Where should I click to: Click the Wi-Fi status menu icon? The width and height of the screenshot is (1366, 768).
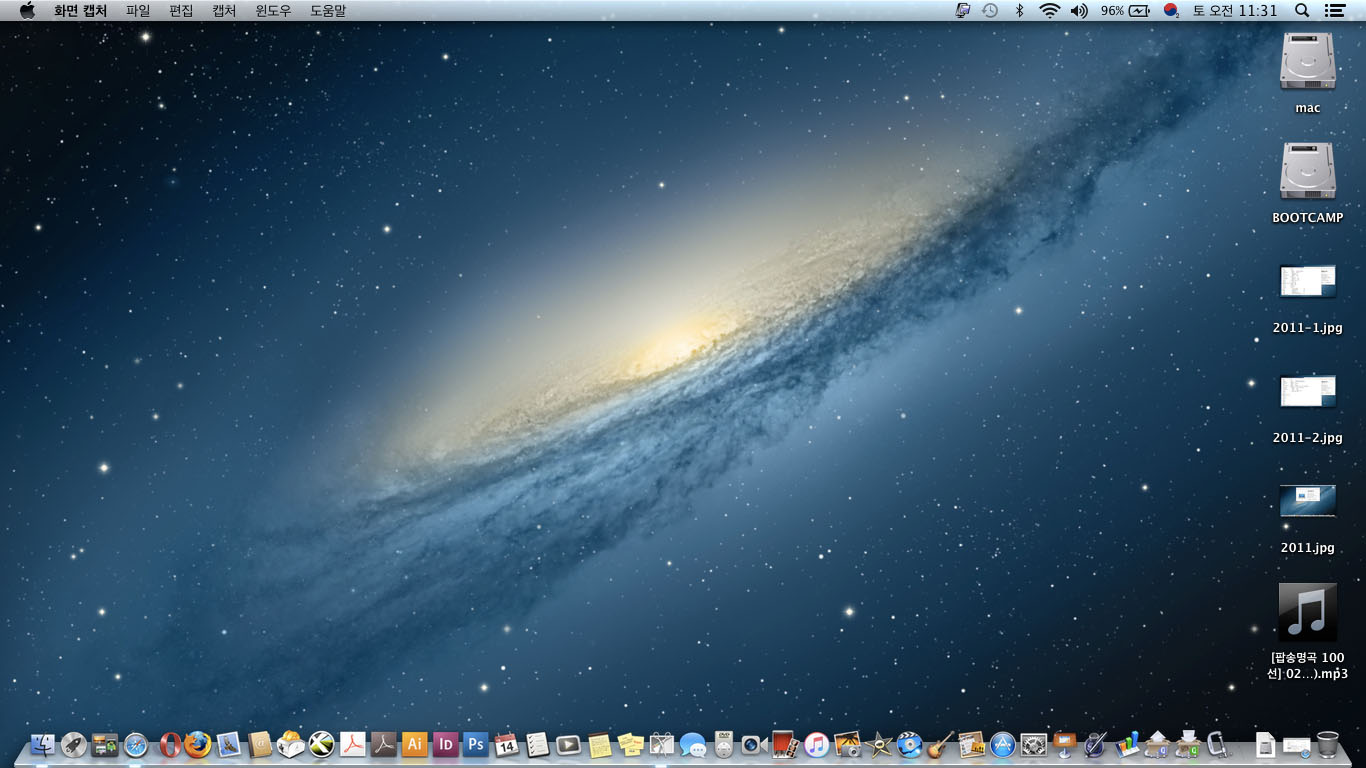(1049, 10)
